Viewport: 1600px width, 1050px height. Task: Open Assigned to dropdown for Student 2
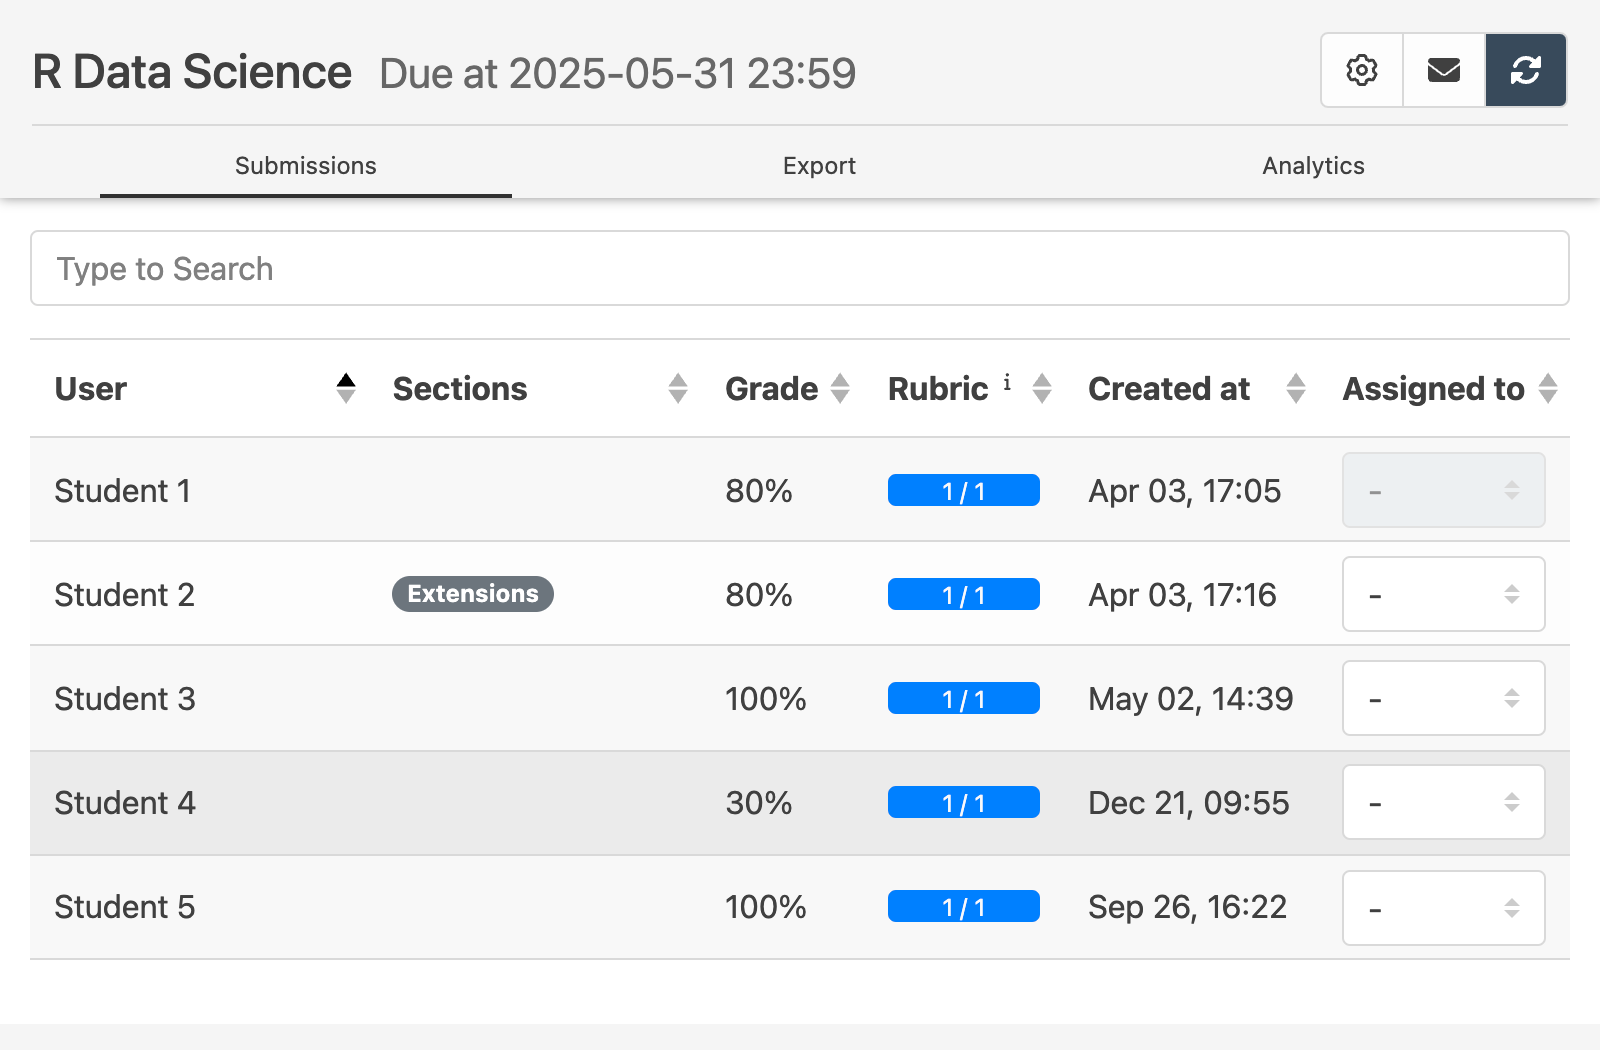click(1443, 594)
